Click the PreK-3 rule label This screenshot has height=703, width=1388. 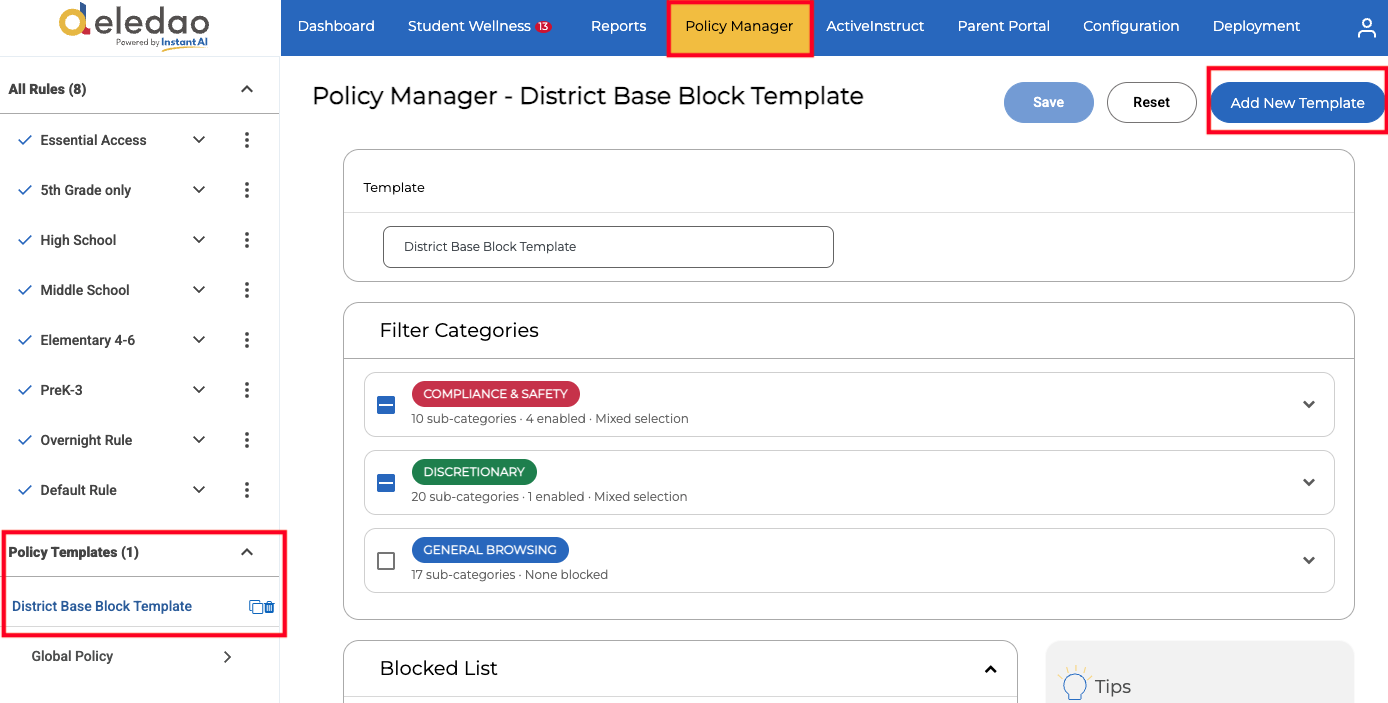pos(61,390)
